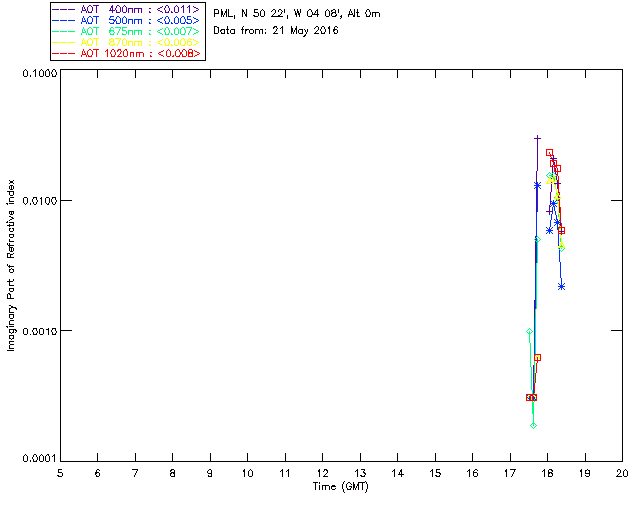
Task: Click the AOT 870nm legend entry
Action: point(127,42)
